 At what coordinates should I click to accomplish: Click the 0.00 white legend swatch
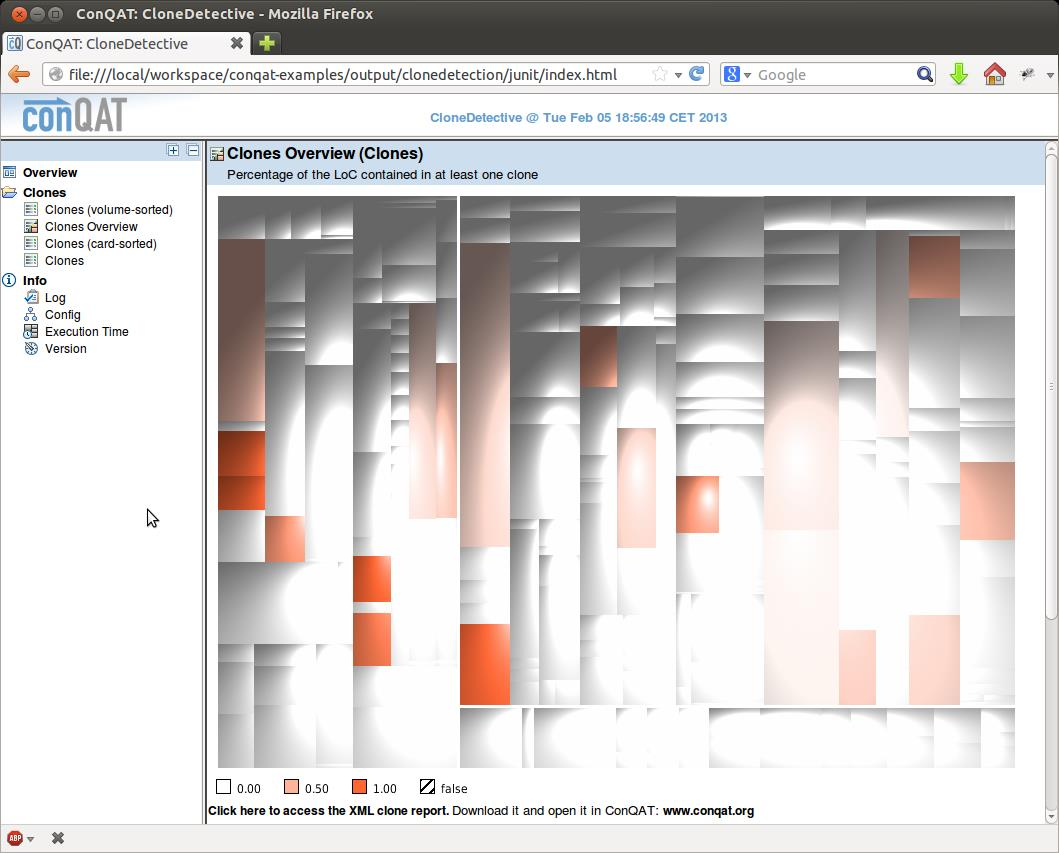click(x=224, y=787)
